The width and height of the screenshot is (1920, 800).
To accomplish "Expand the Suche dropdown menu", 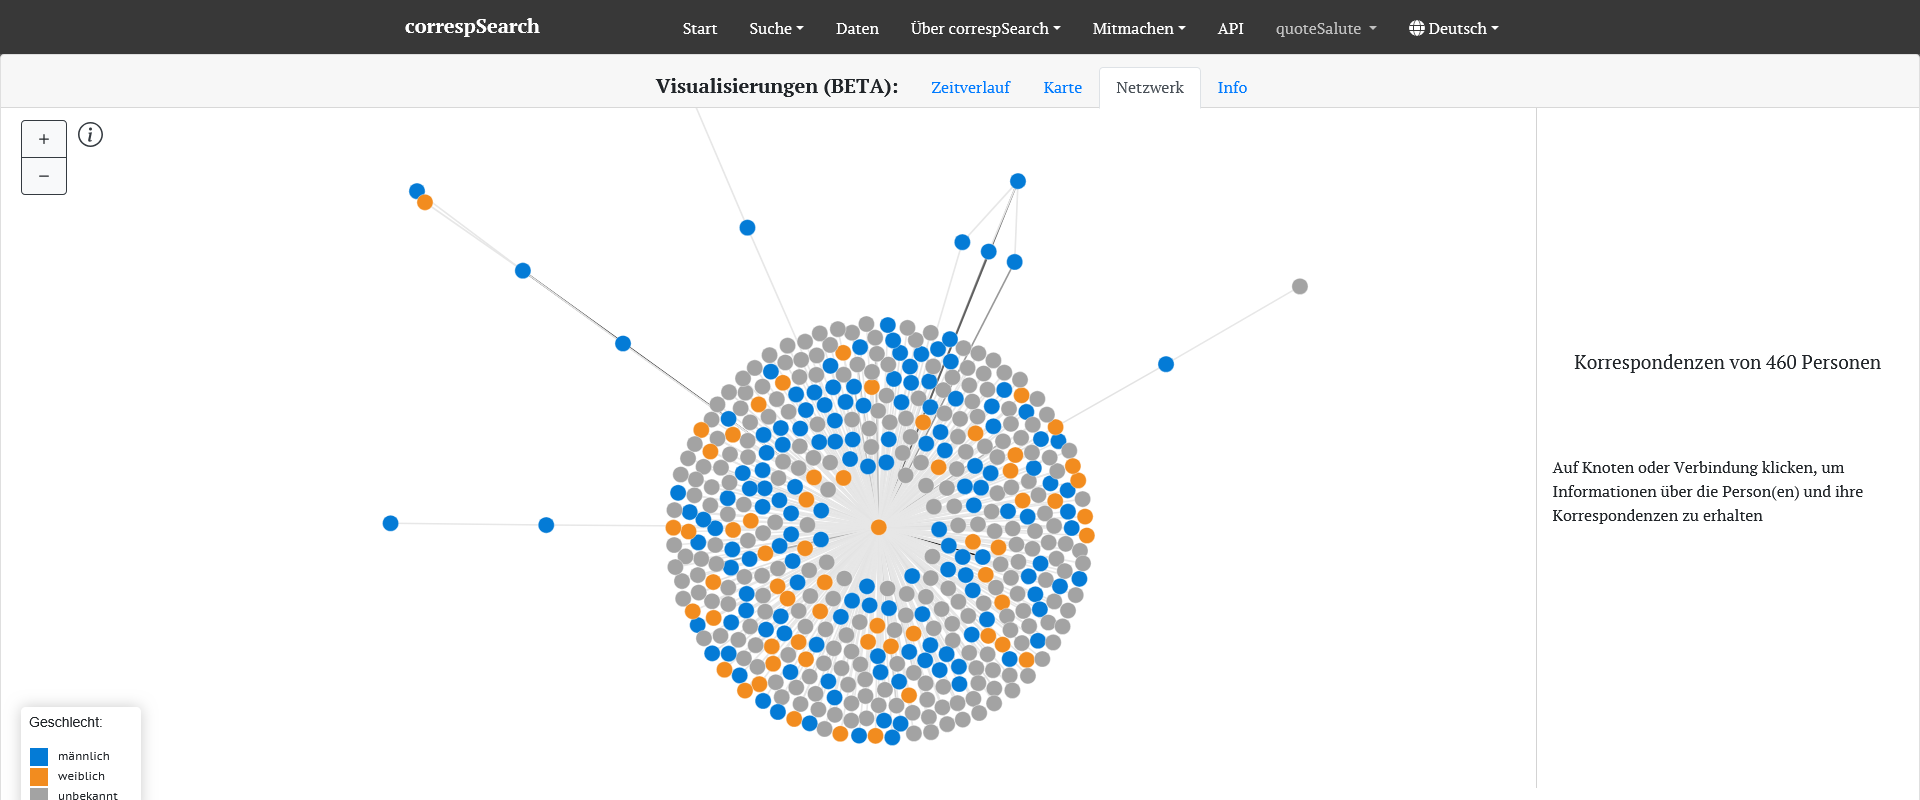I will coord(776,28).
